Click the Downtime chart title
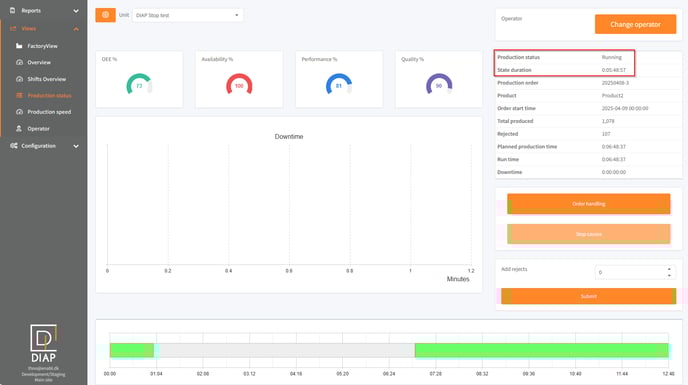The height and width of the screenshot is (385, 688). 289,137
